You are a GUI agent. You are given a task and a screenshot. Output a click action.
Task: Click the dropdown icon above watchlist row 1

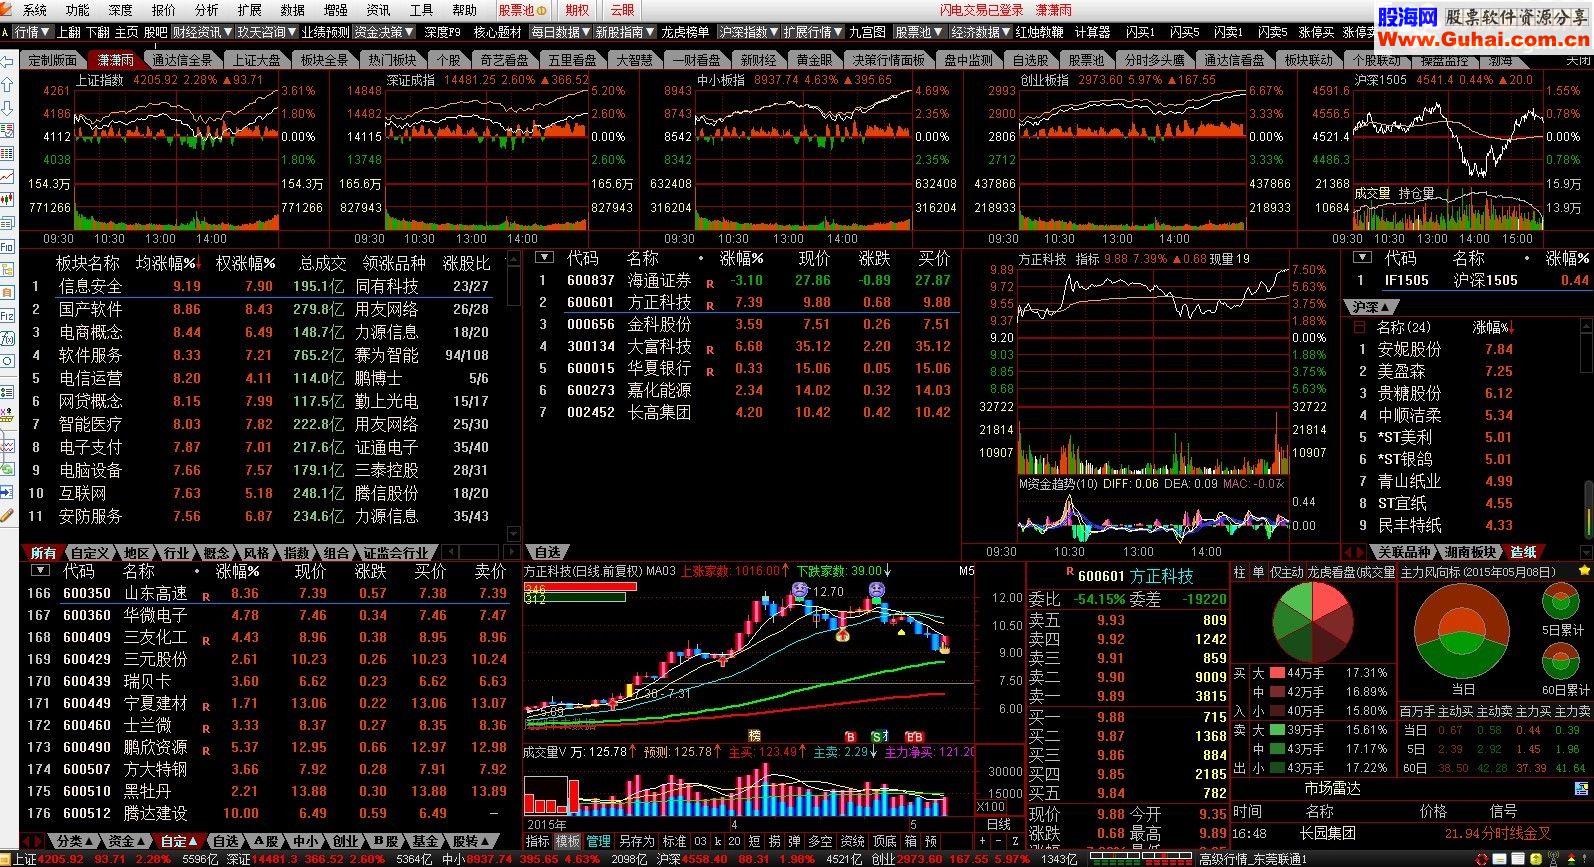(x=543, y=258)
